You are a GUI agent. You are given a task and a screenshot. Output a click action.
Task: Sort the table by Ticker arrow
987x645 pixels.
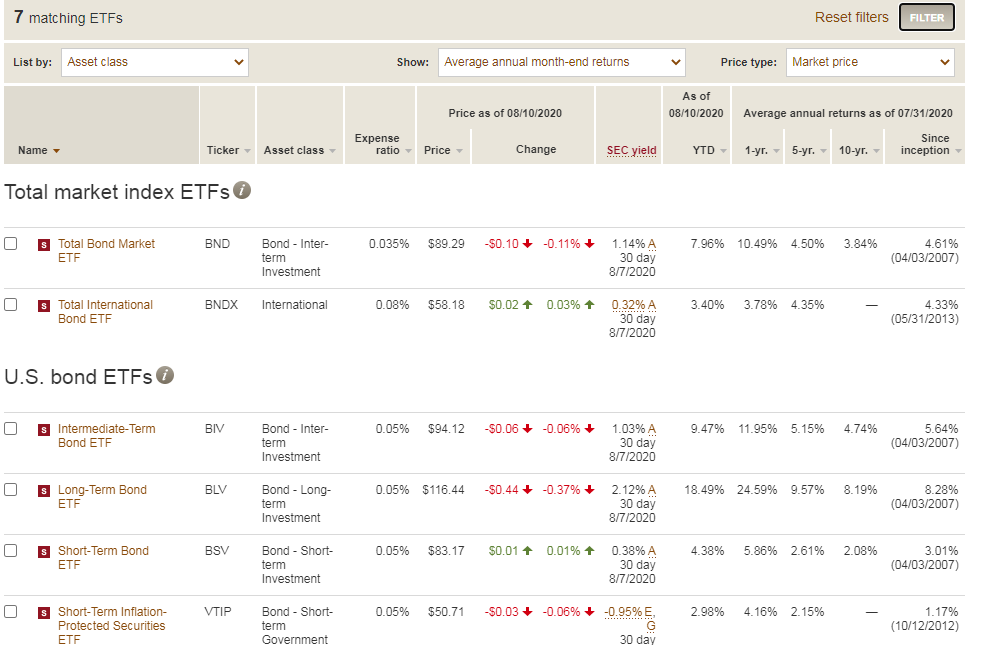click(x=247, y=151)
